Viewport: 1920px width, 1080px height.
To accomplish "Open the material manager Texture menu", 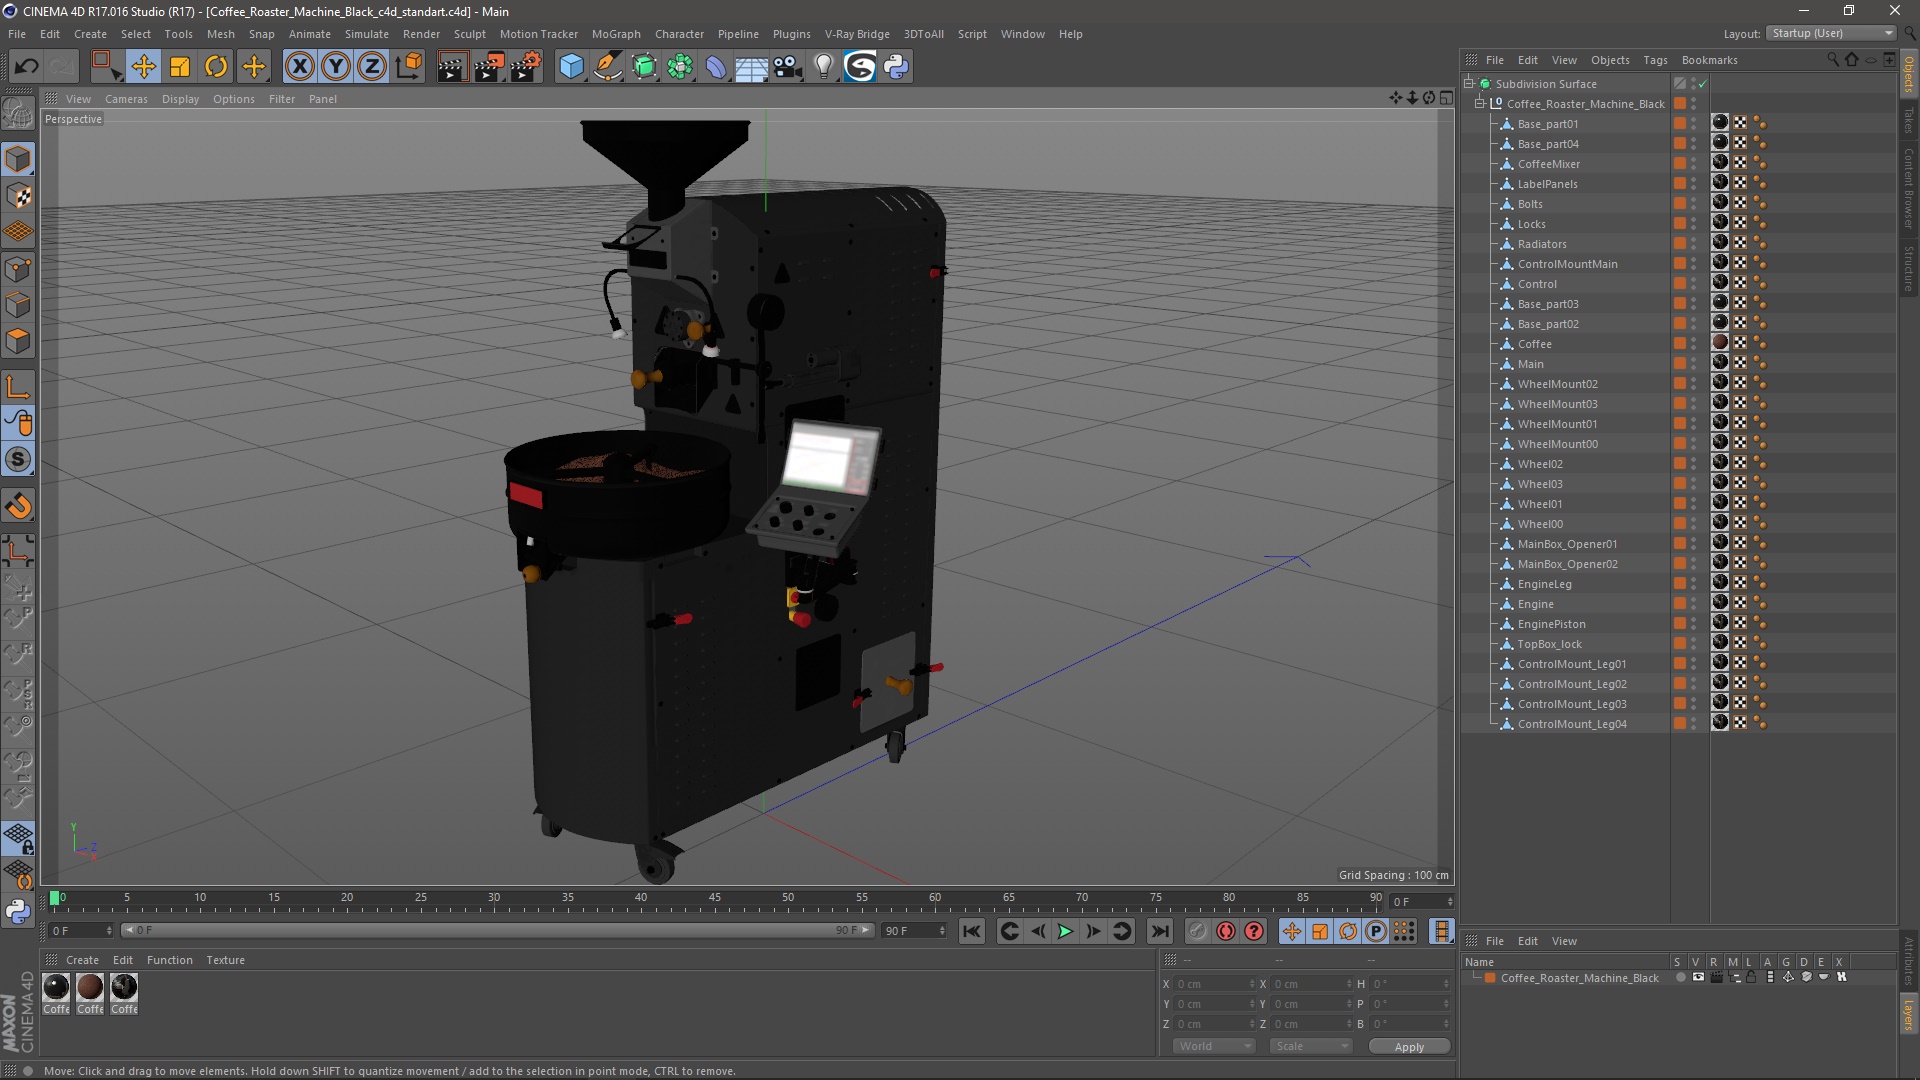I will click(x=225, y=960).
